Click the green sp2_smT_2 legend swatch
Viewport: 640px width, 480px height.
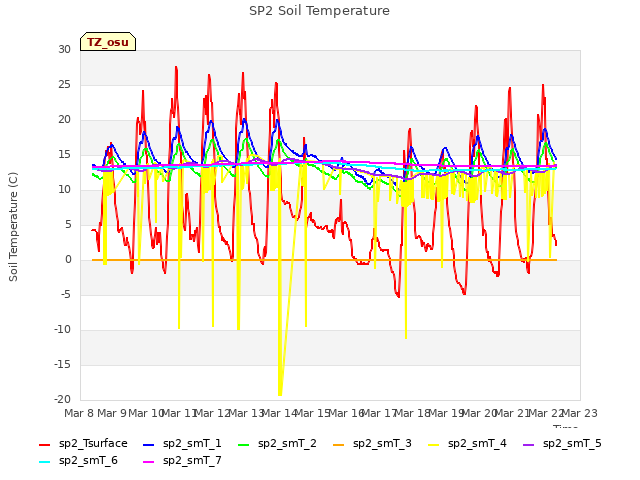244,444
